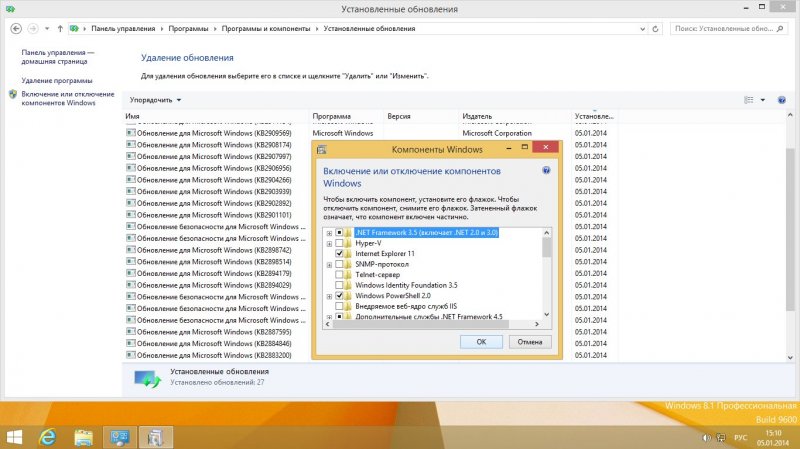Viewport: 800px width, 449px height.
Task: Click Windows Components dialog title icon
Action: (x=321, y=149)
